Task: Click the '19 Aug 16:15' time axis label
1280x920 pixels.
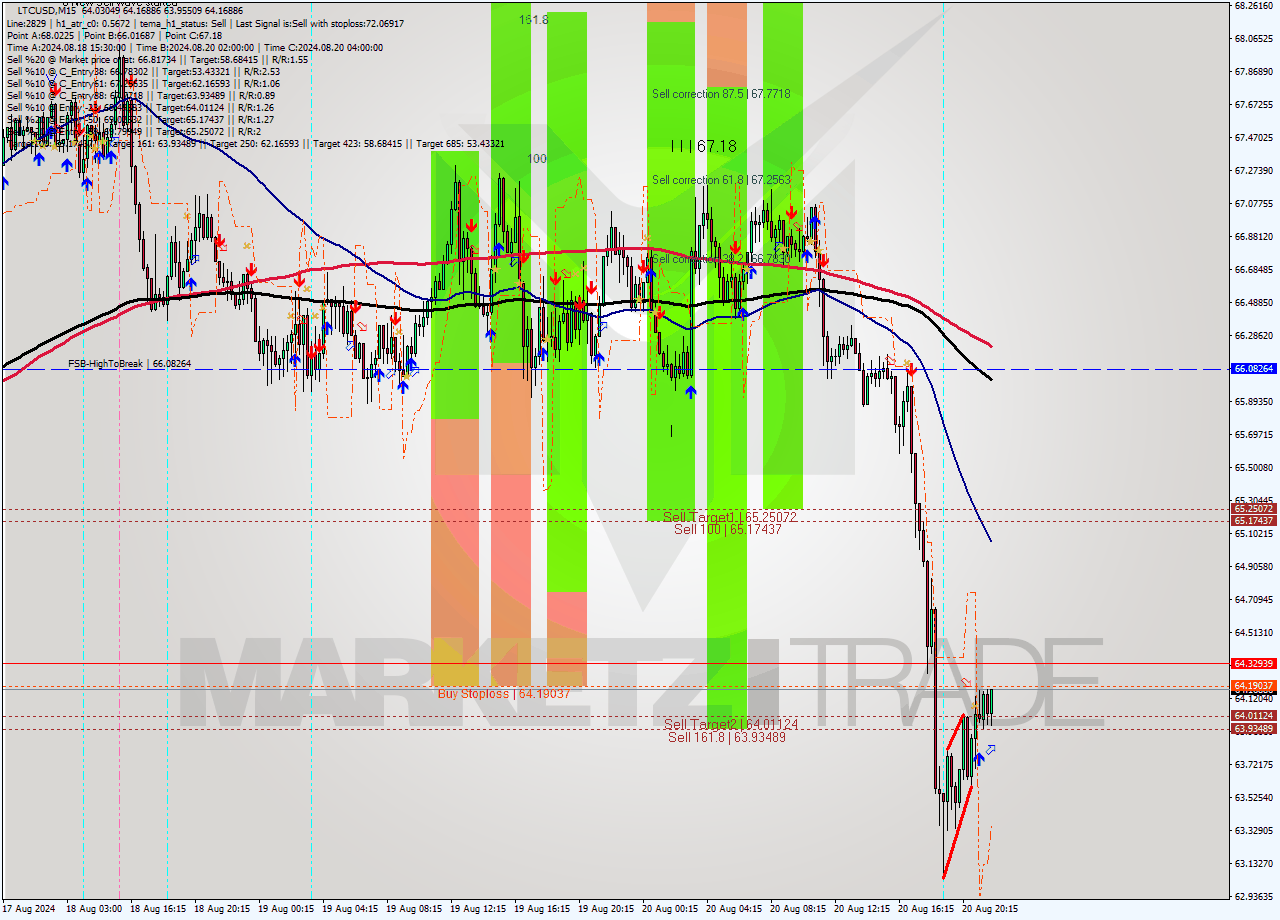Action: pos(542,909)
